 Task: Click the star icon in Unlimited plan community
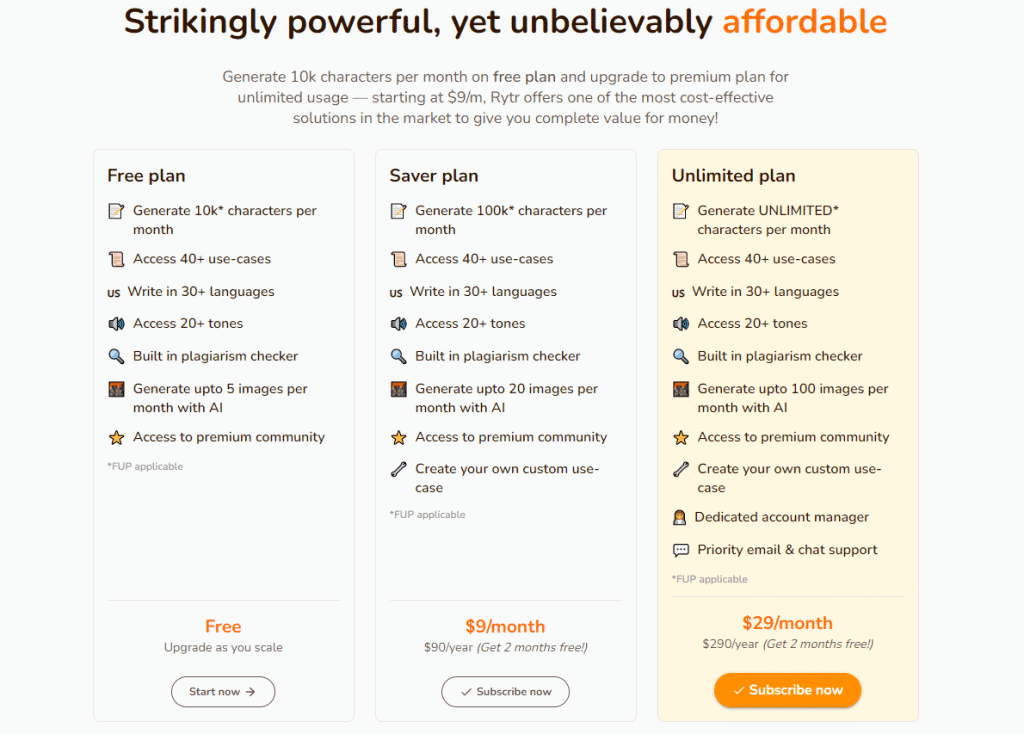(x=680, y=438)
